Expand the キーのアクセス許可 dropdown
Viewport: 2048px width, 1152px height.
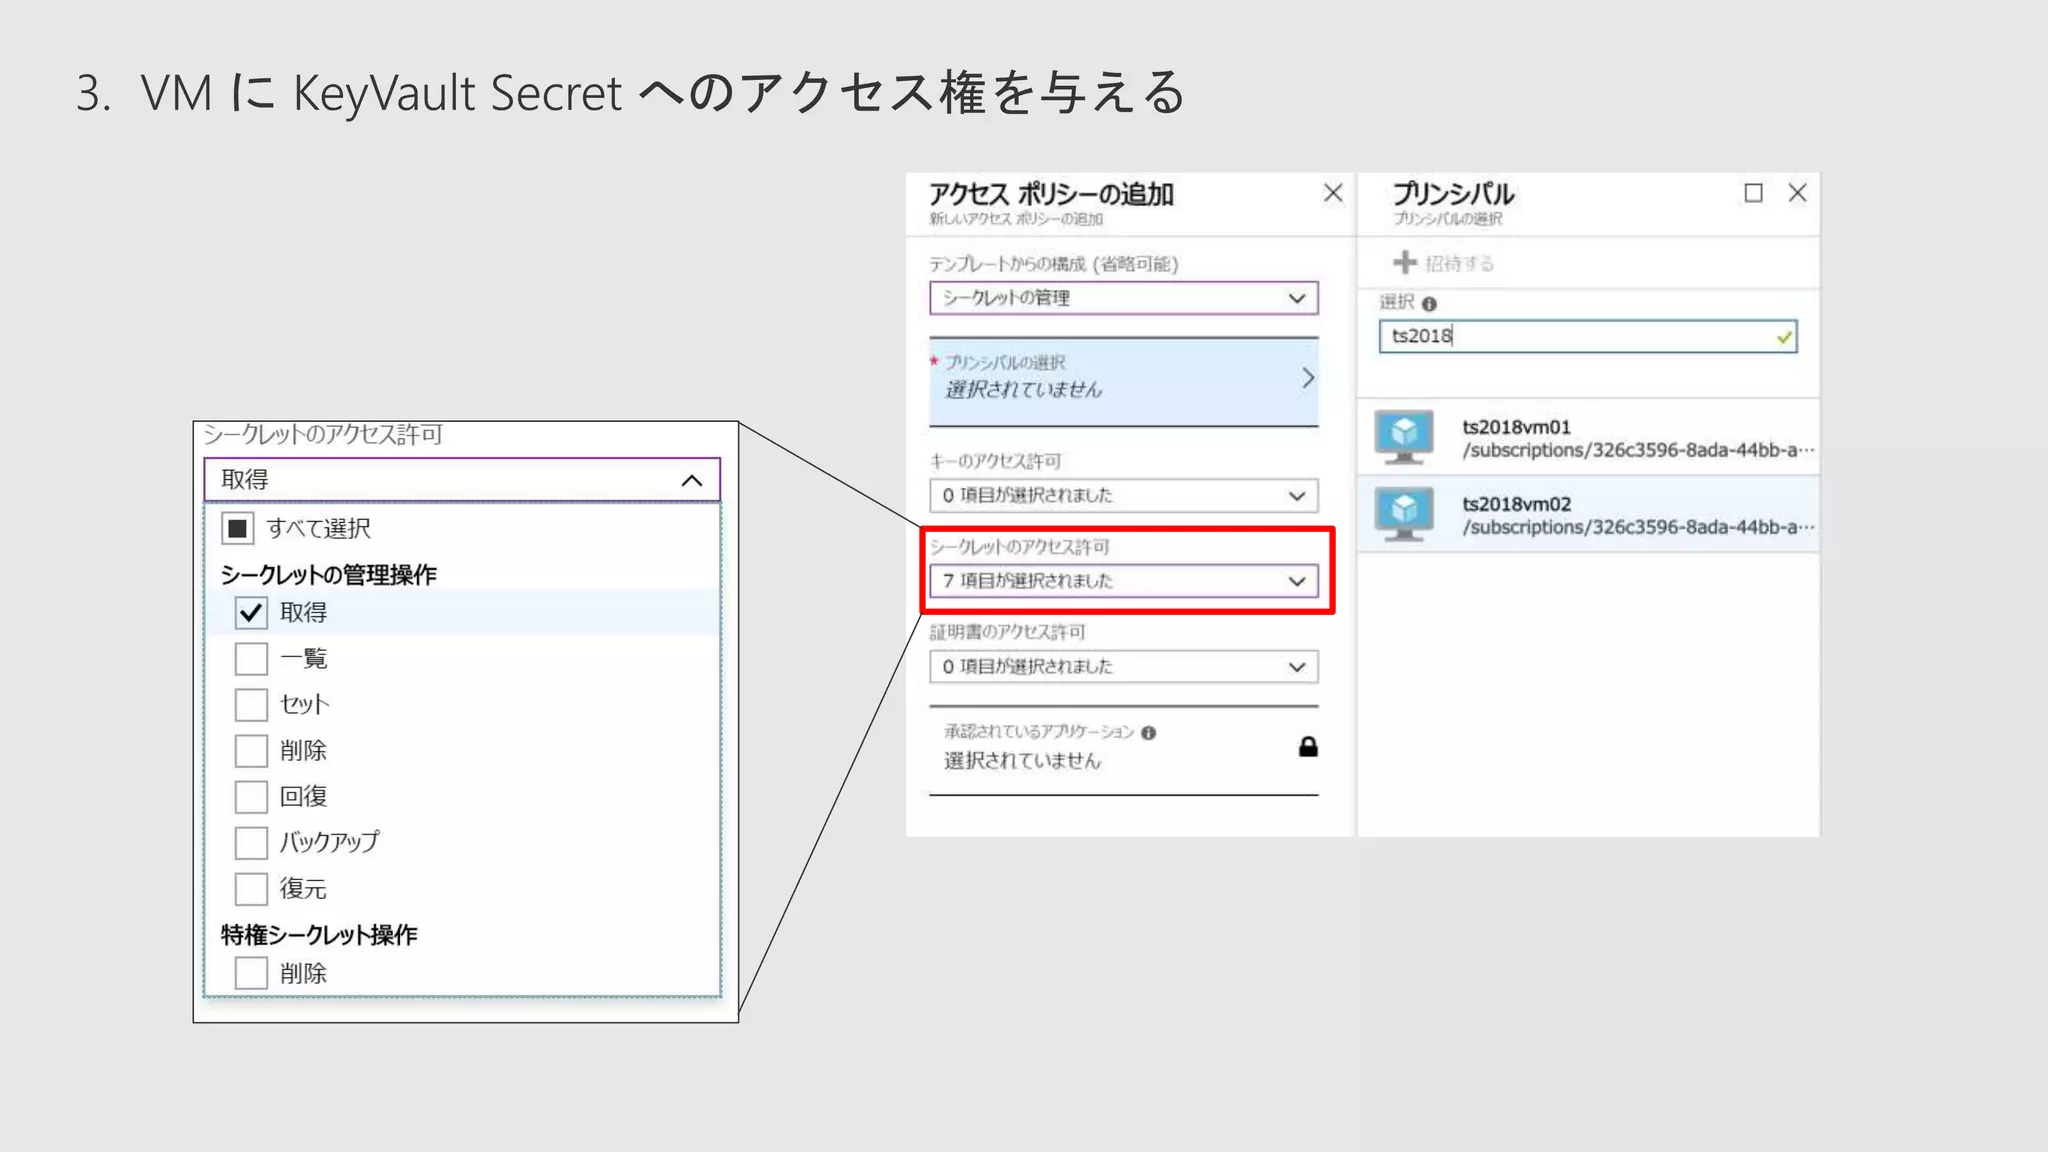point(1123,496)
